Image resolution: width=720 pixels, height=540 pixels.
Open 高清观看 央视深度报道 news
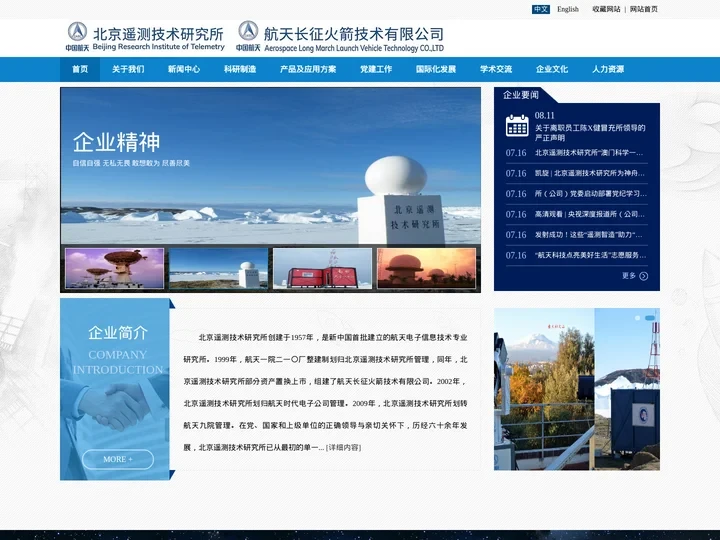coord(590,214)
